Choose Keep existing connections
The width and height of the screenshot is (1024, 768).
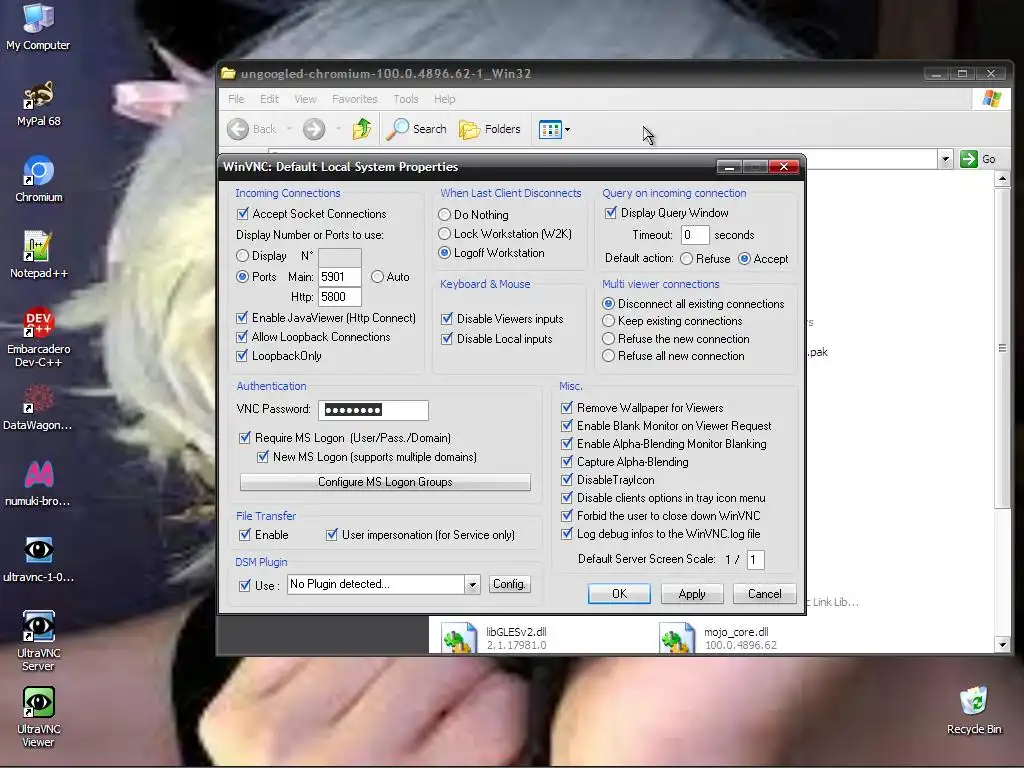[x=608, y=321]
